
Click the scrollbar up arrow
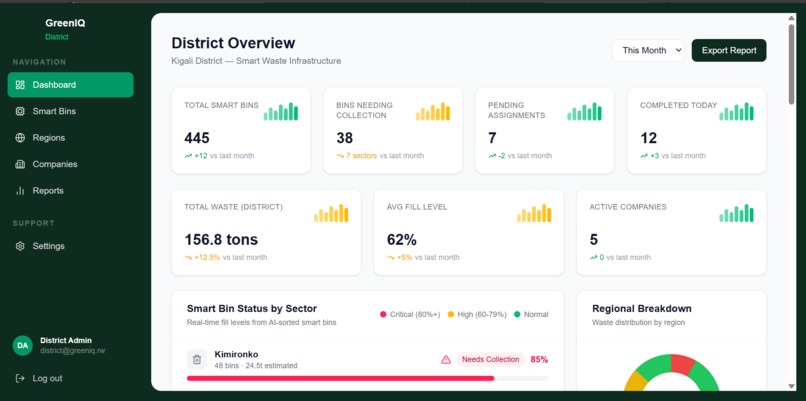click(x=791, y=19)
